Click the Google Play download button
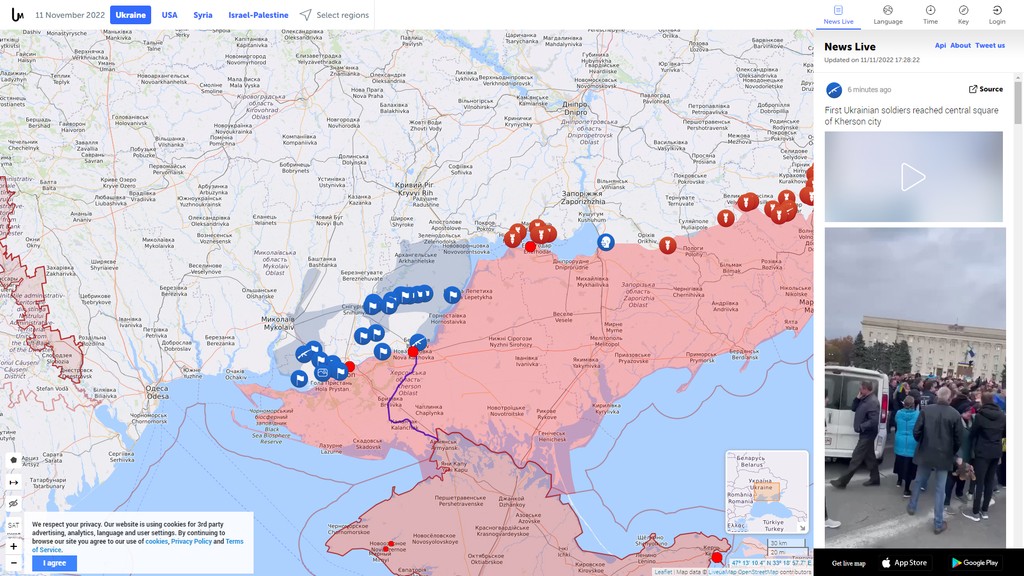The image size is (1024, 576). (975, 563)
